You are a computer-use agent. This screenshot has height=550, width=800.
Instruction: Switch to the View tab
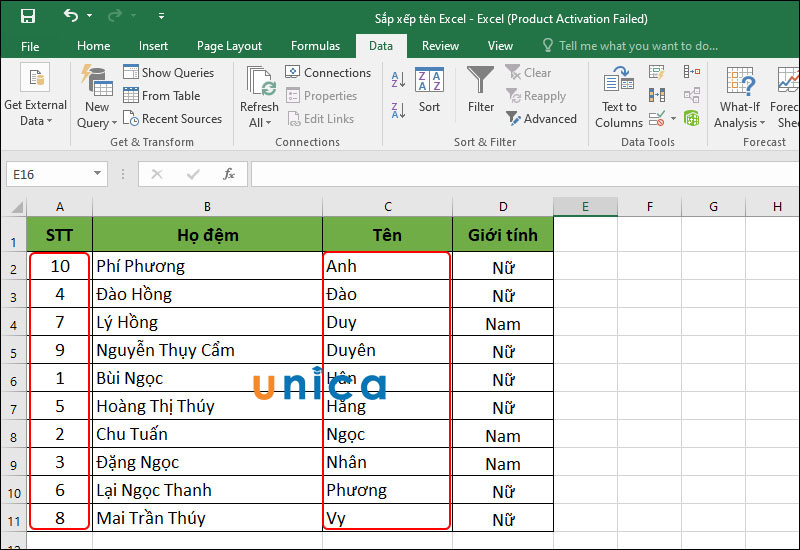(500, 46)
